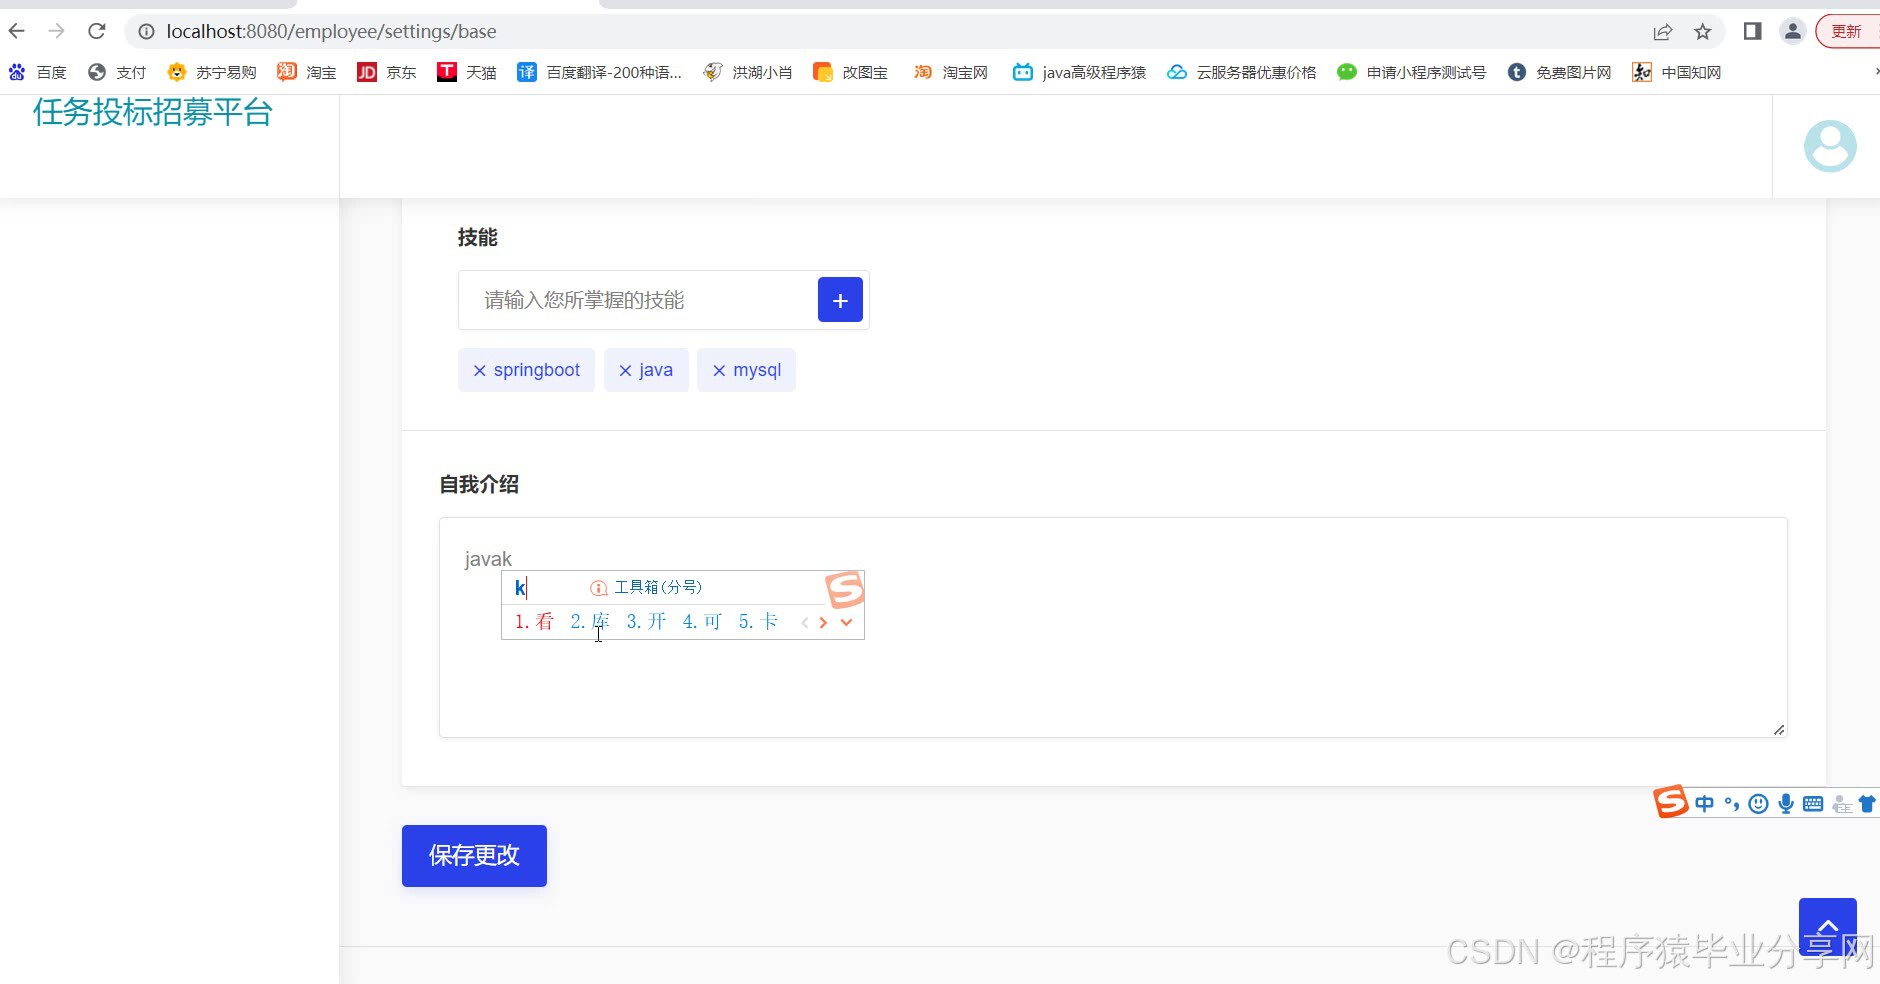Open 申请小程序测试号 bookmark
1880x984 pixels.
1412,72
